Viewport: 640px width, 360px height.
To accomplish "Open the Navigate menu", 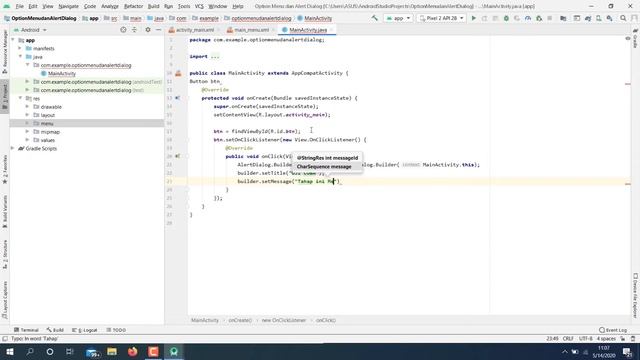I will point(69,6).
